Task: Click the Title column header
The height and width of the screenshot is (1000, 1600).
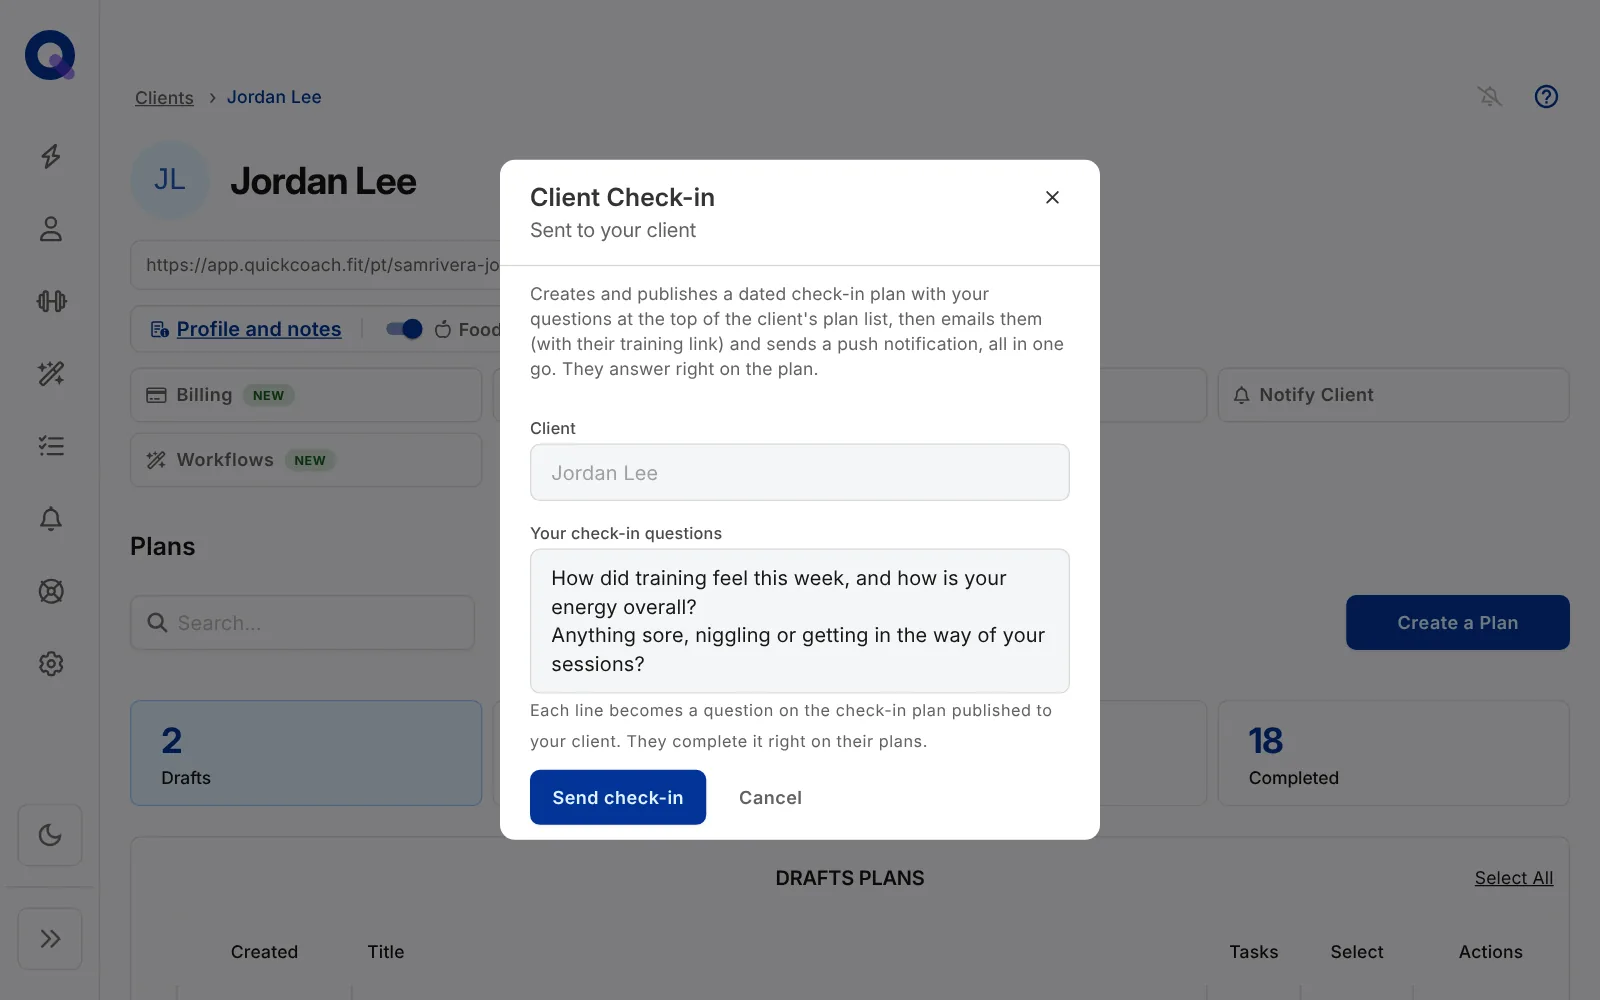Action: (386, 952)
